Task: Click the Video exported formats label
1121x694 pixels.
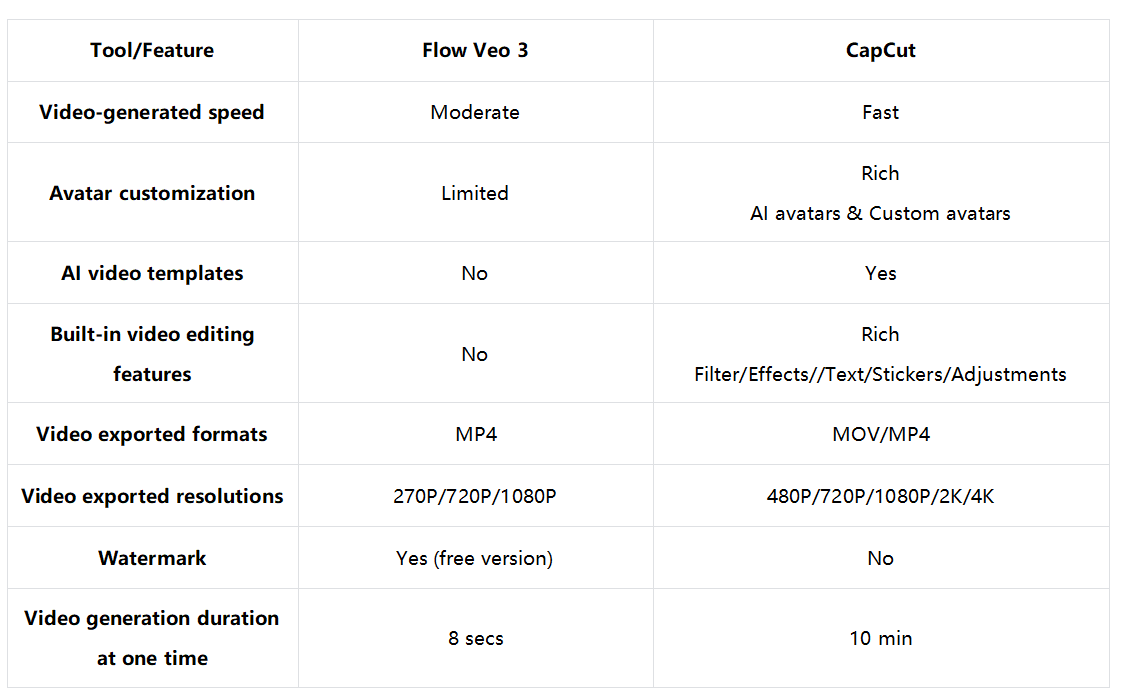Action: click(152, 434)
